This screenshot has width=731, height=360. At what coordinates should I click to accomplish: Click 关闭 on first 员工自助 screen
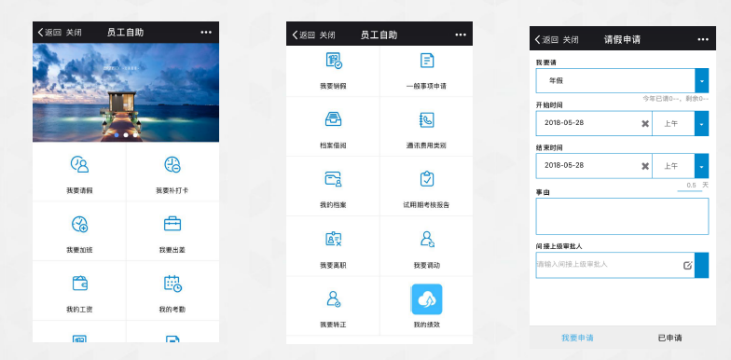[74, 33]
